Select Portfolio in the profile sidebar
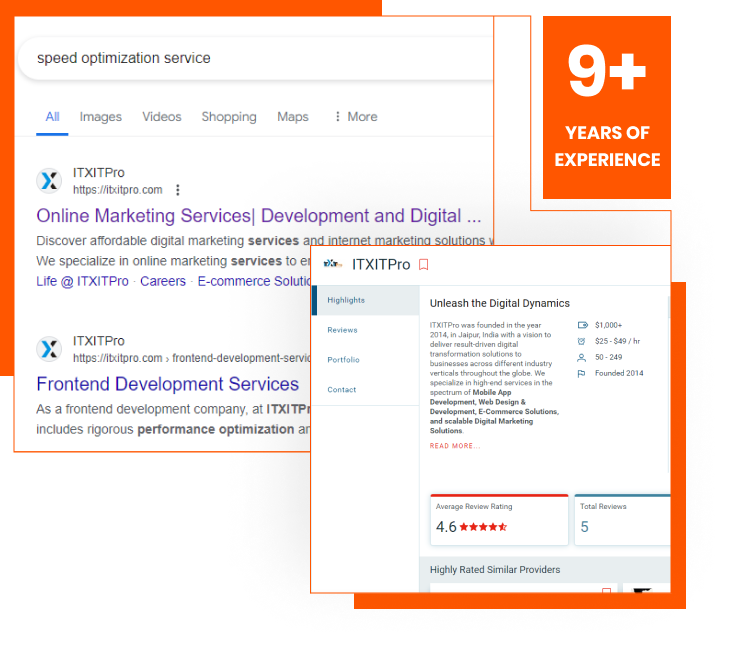 pyautogui.click(x=343, y=360)
